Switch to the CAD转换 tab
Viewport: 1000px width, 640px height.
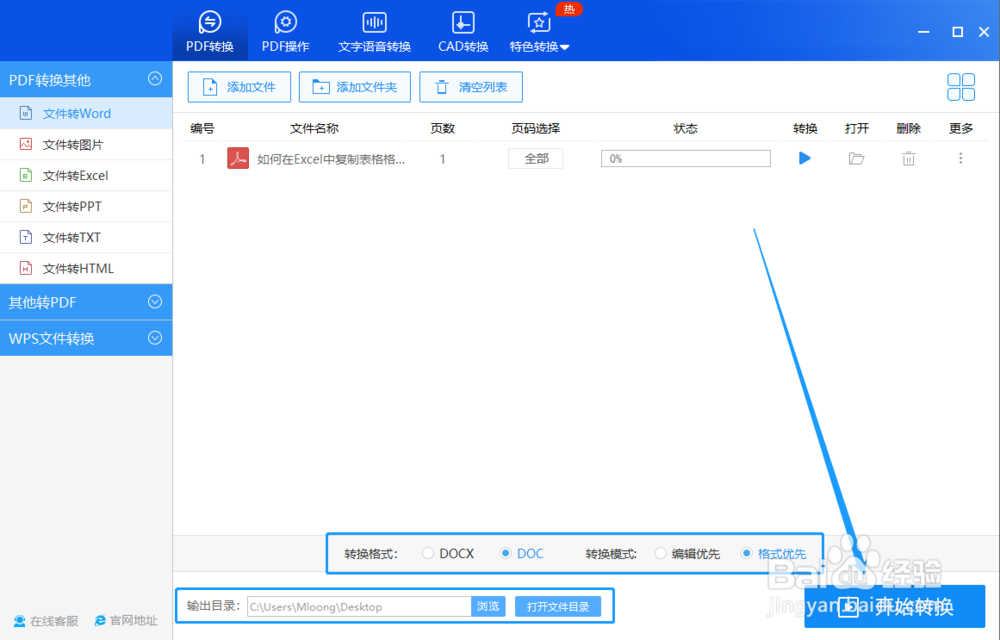[x=462, y=30]
